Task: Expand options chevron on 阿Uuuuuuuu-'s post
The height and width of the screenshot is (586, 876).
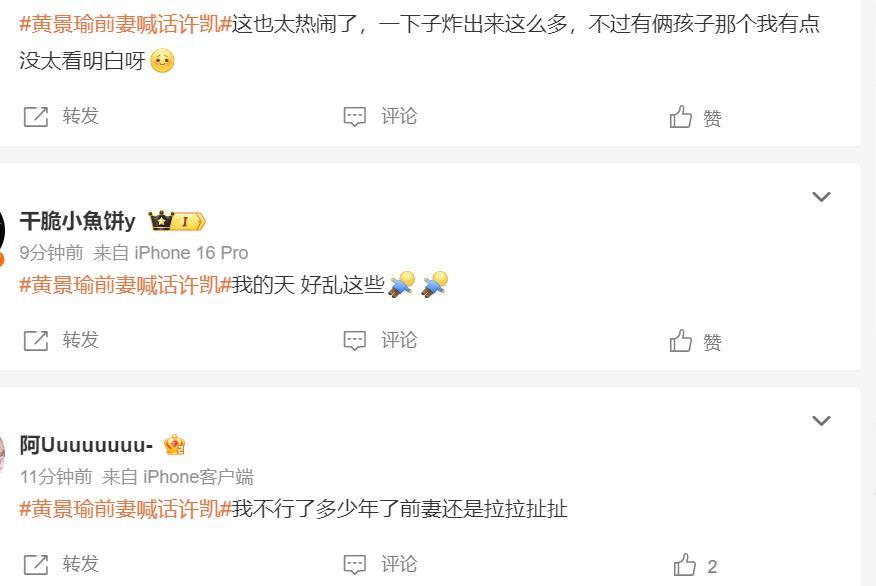Action: 821,421
